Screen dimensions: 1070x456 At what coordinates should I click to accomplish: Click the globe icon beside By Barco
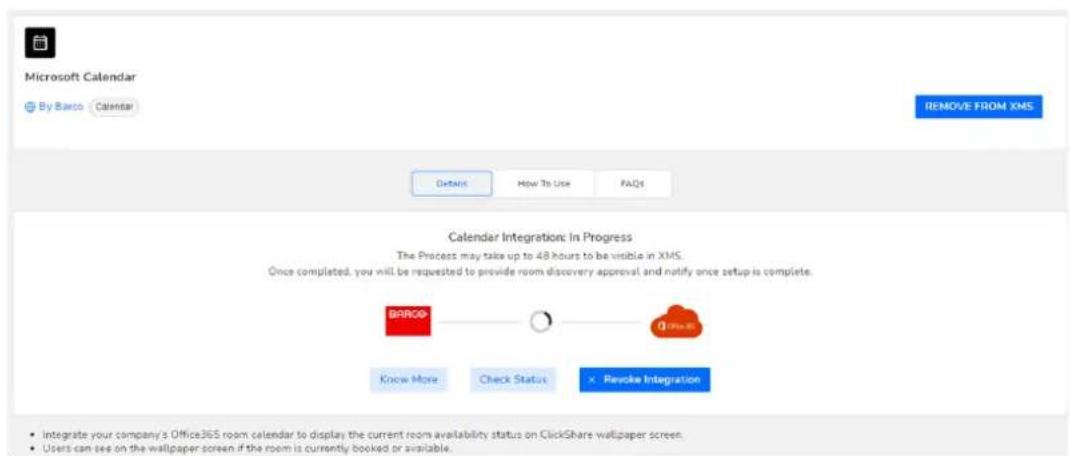click(x=29, y=107)
